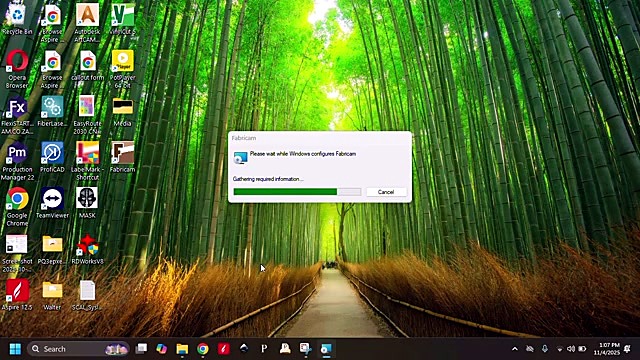Open the Recycle Bin desktop icon

[17, 18]
